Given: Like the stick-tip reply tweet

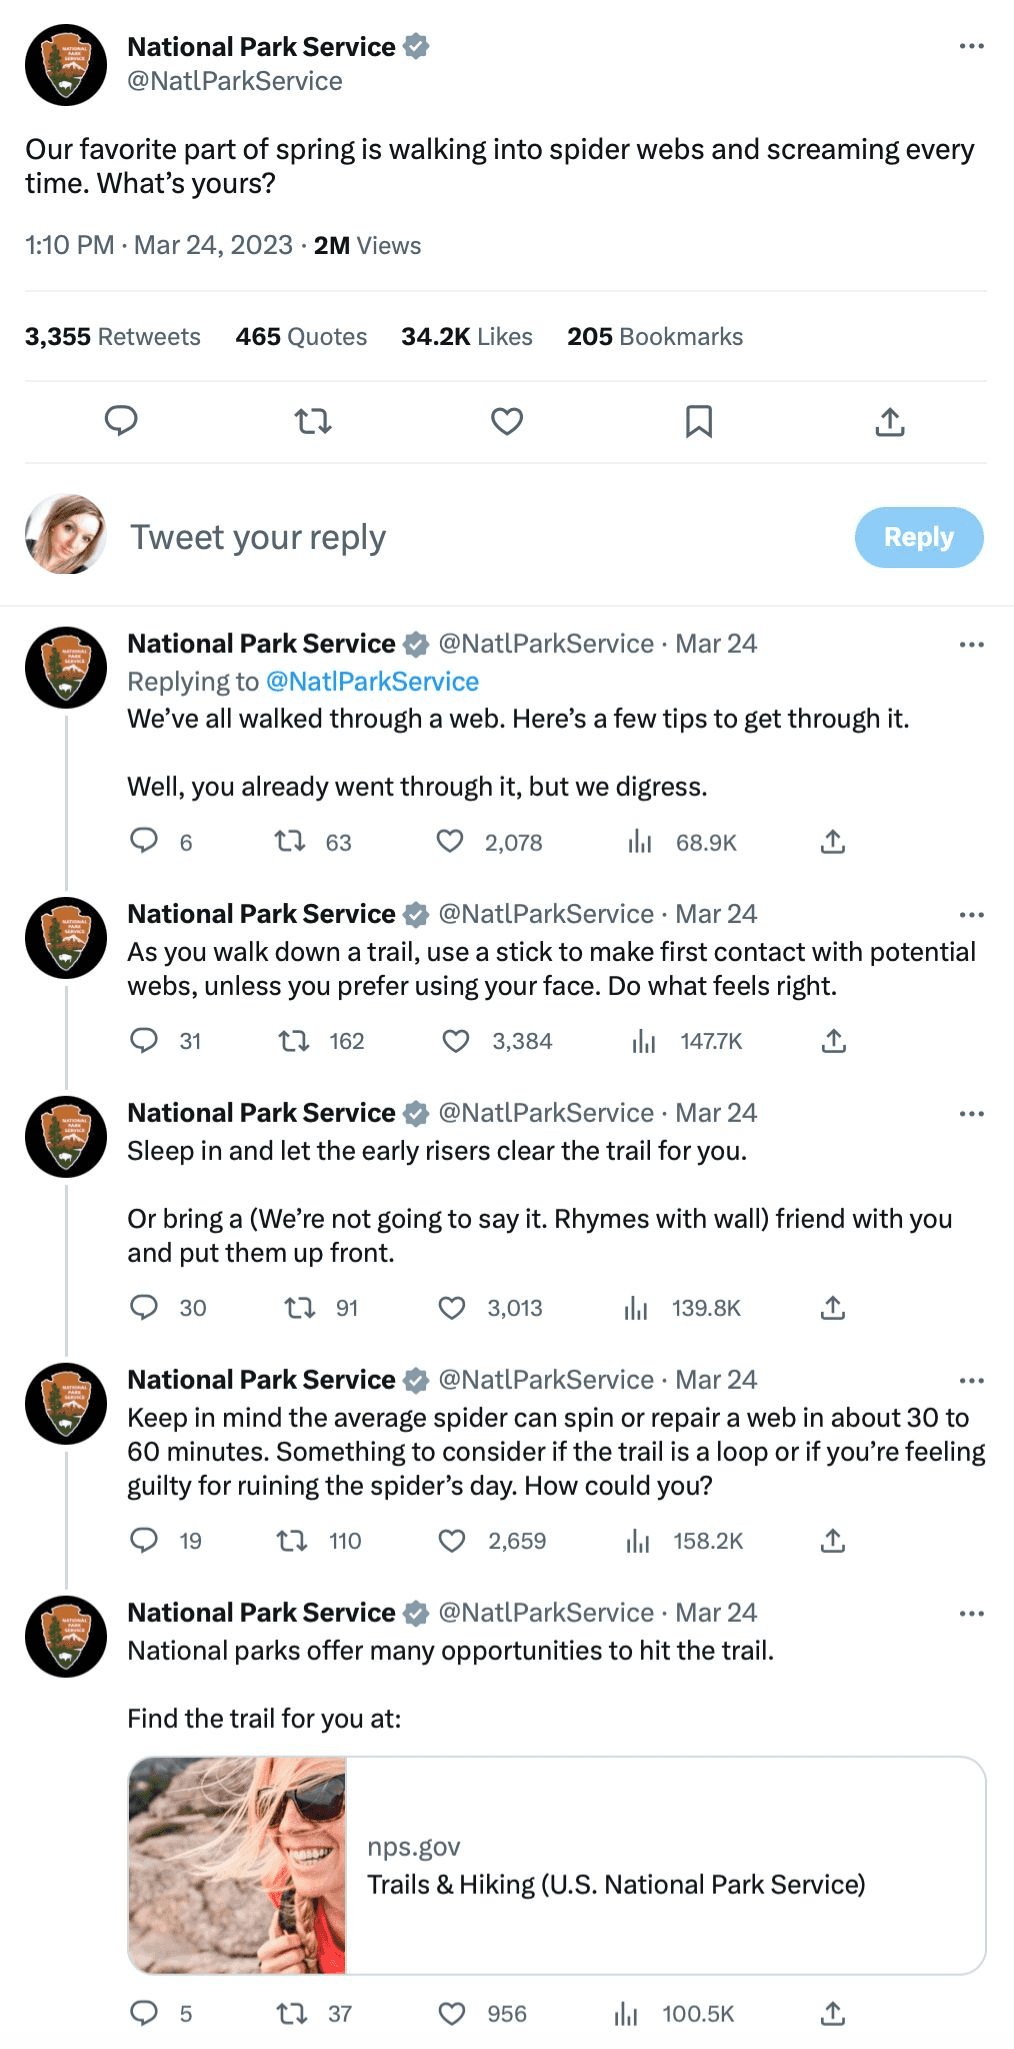Looking at the screenshot, I should point(456,1040).
